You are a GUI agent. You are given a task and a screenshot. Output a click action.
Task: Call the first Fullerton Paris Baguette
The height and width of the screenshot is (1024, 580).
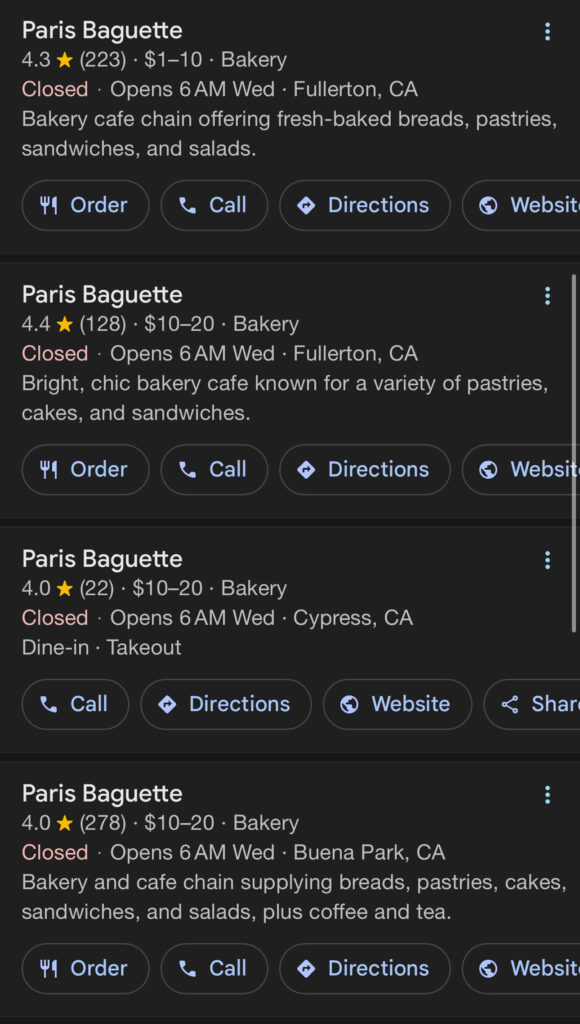coord(214,205)
